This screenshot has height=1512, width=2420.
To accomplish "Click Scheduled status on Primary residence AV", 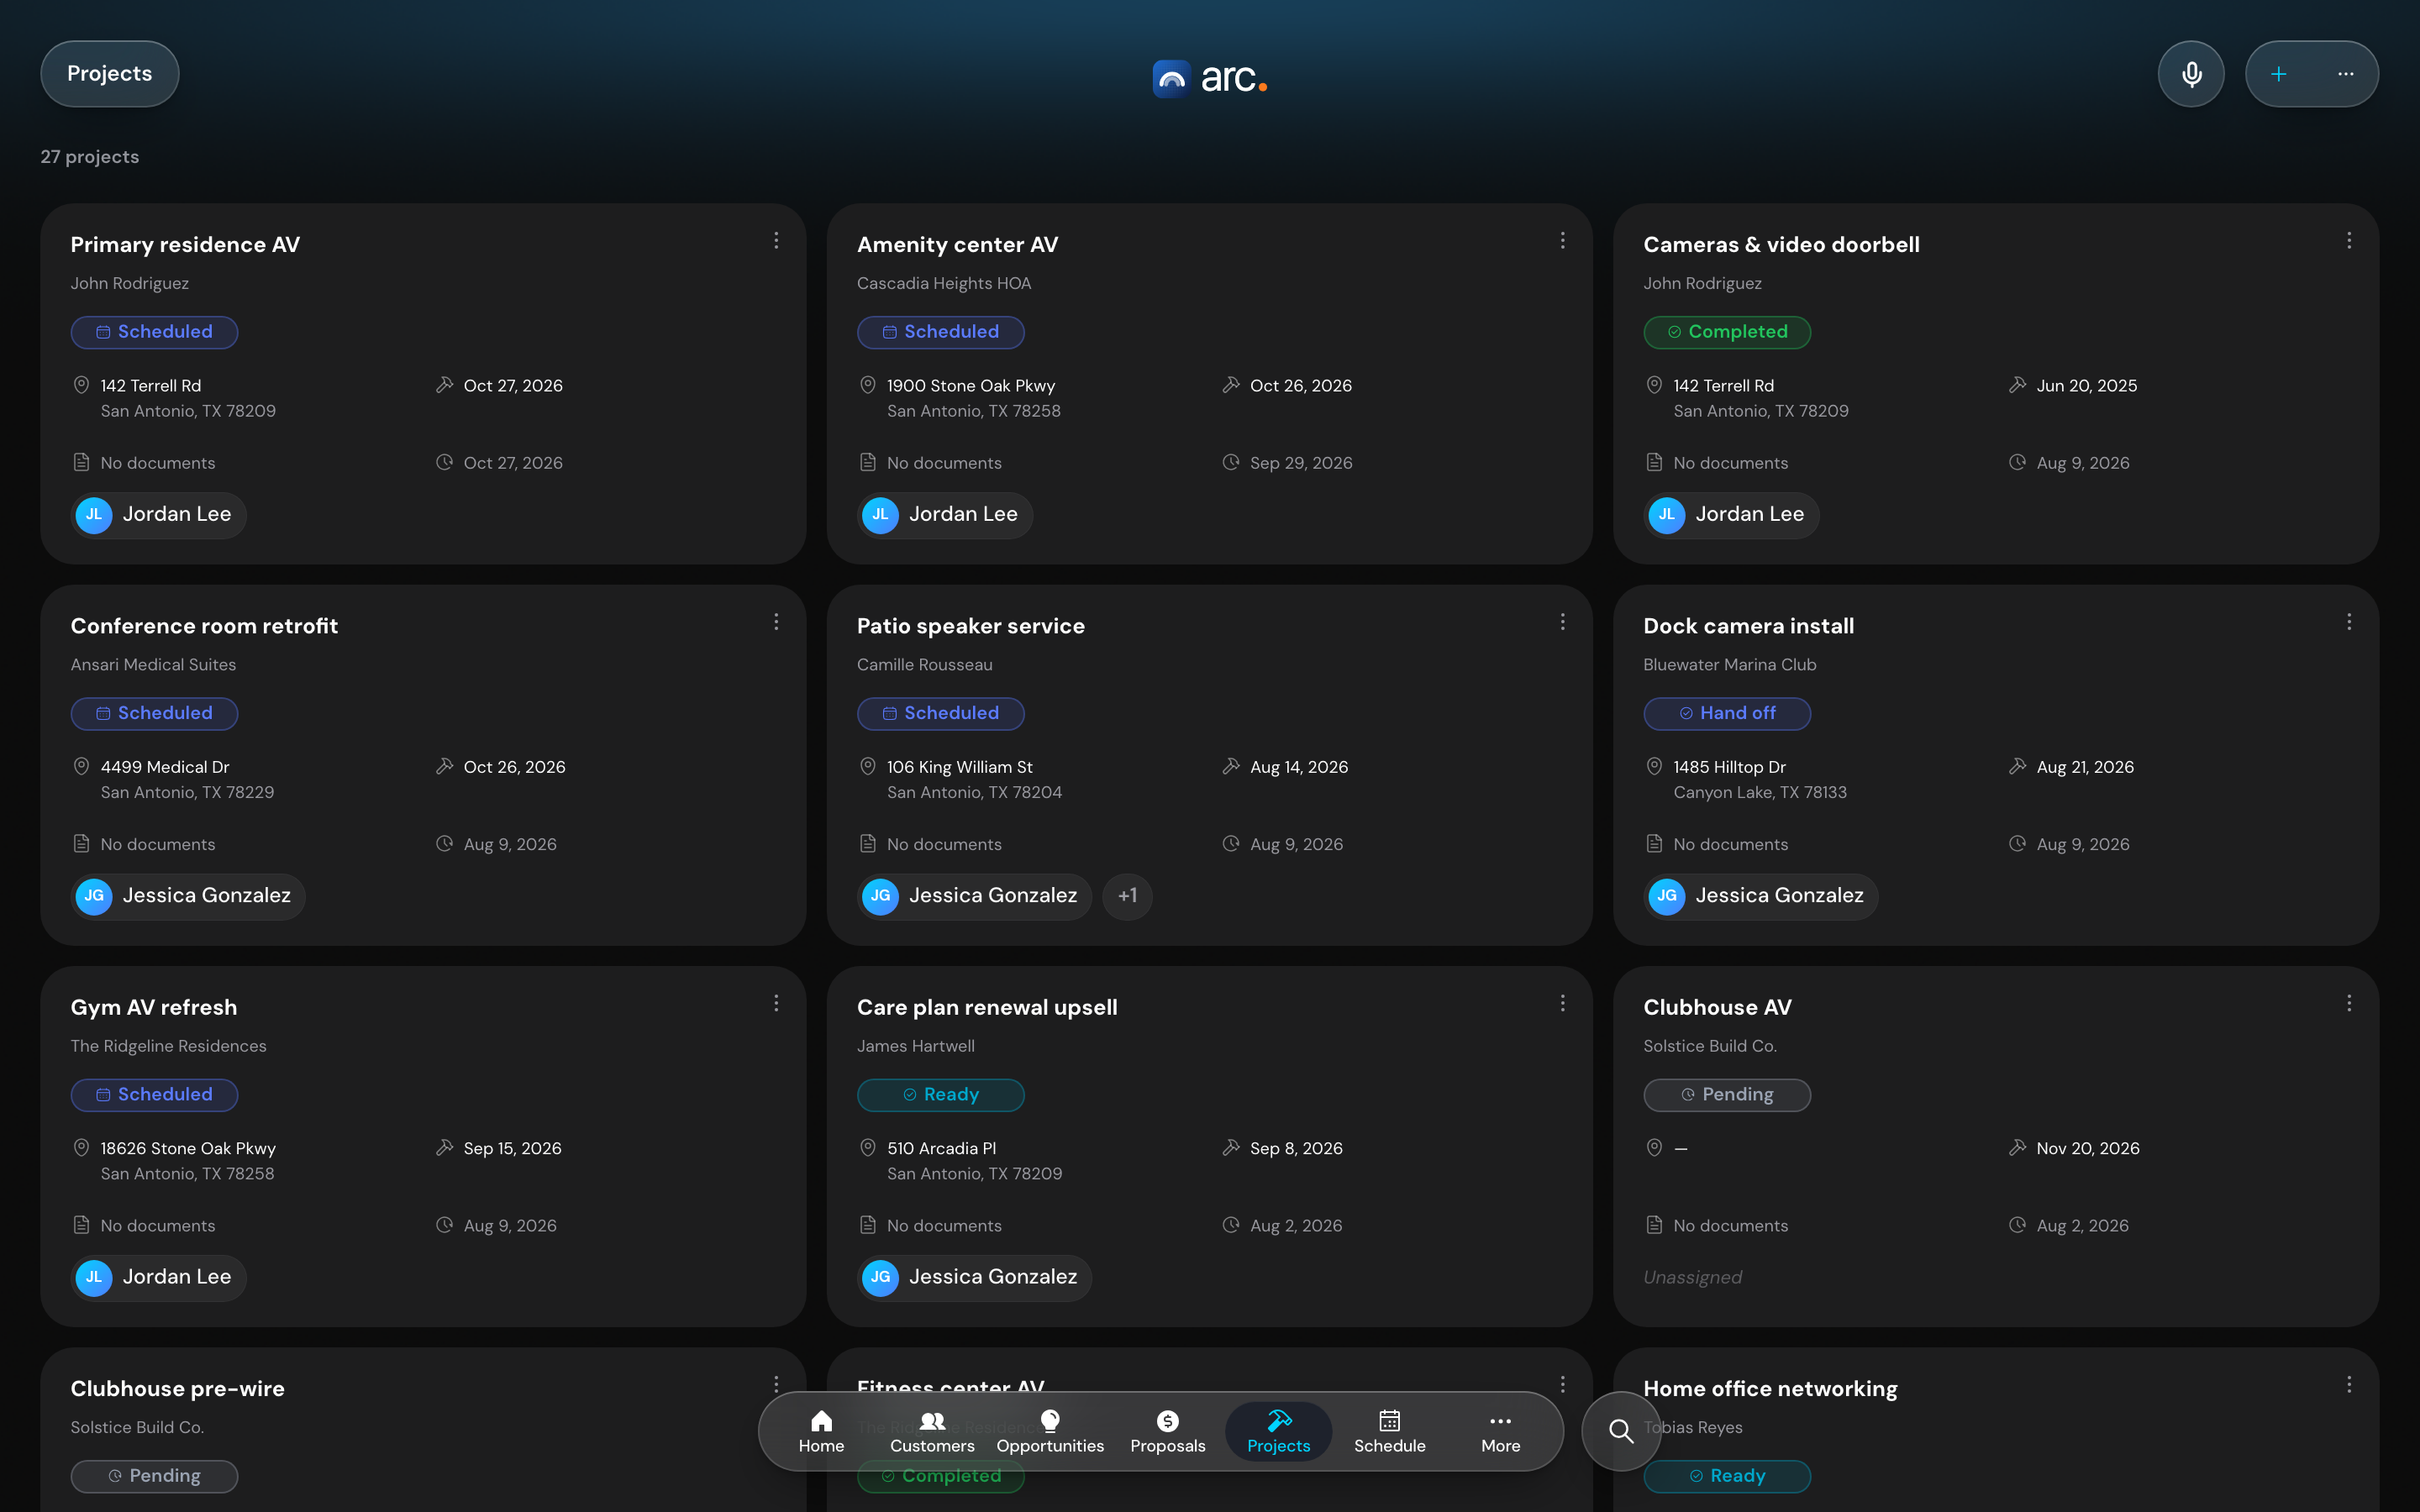I will coord(154,332).
